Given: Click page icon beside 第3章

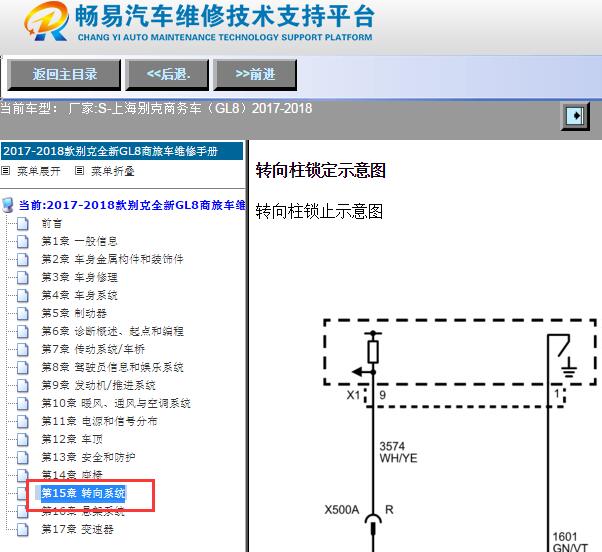Looking at the screenshot, I should 23,278.
